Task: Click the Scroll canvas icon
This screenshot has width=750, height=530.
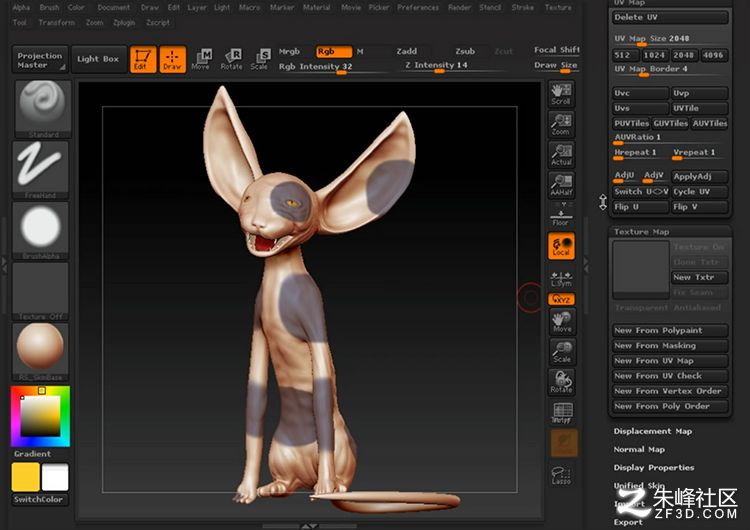Action: (x=562, y=94)
